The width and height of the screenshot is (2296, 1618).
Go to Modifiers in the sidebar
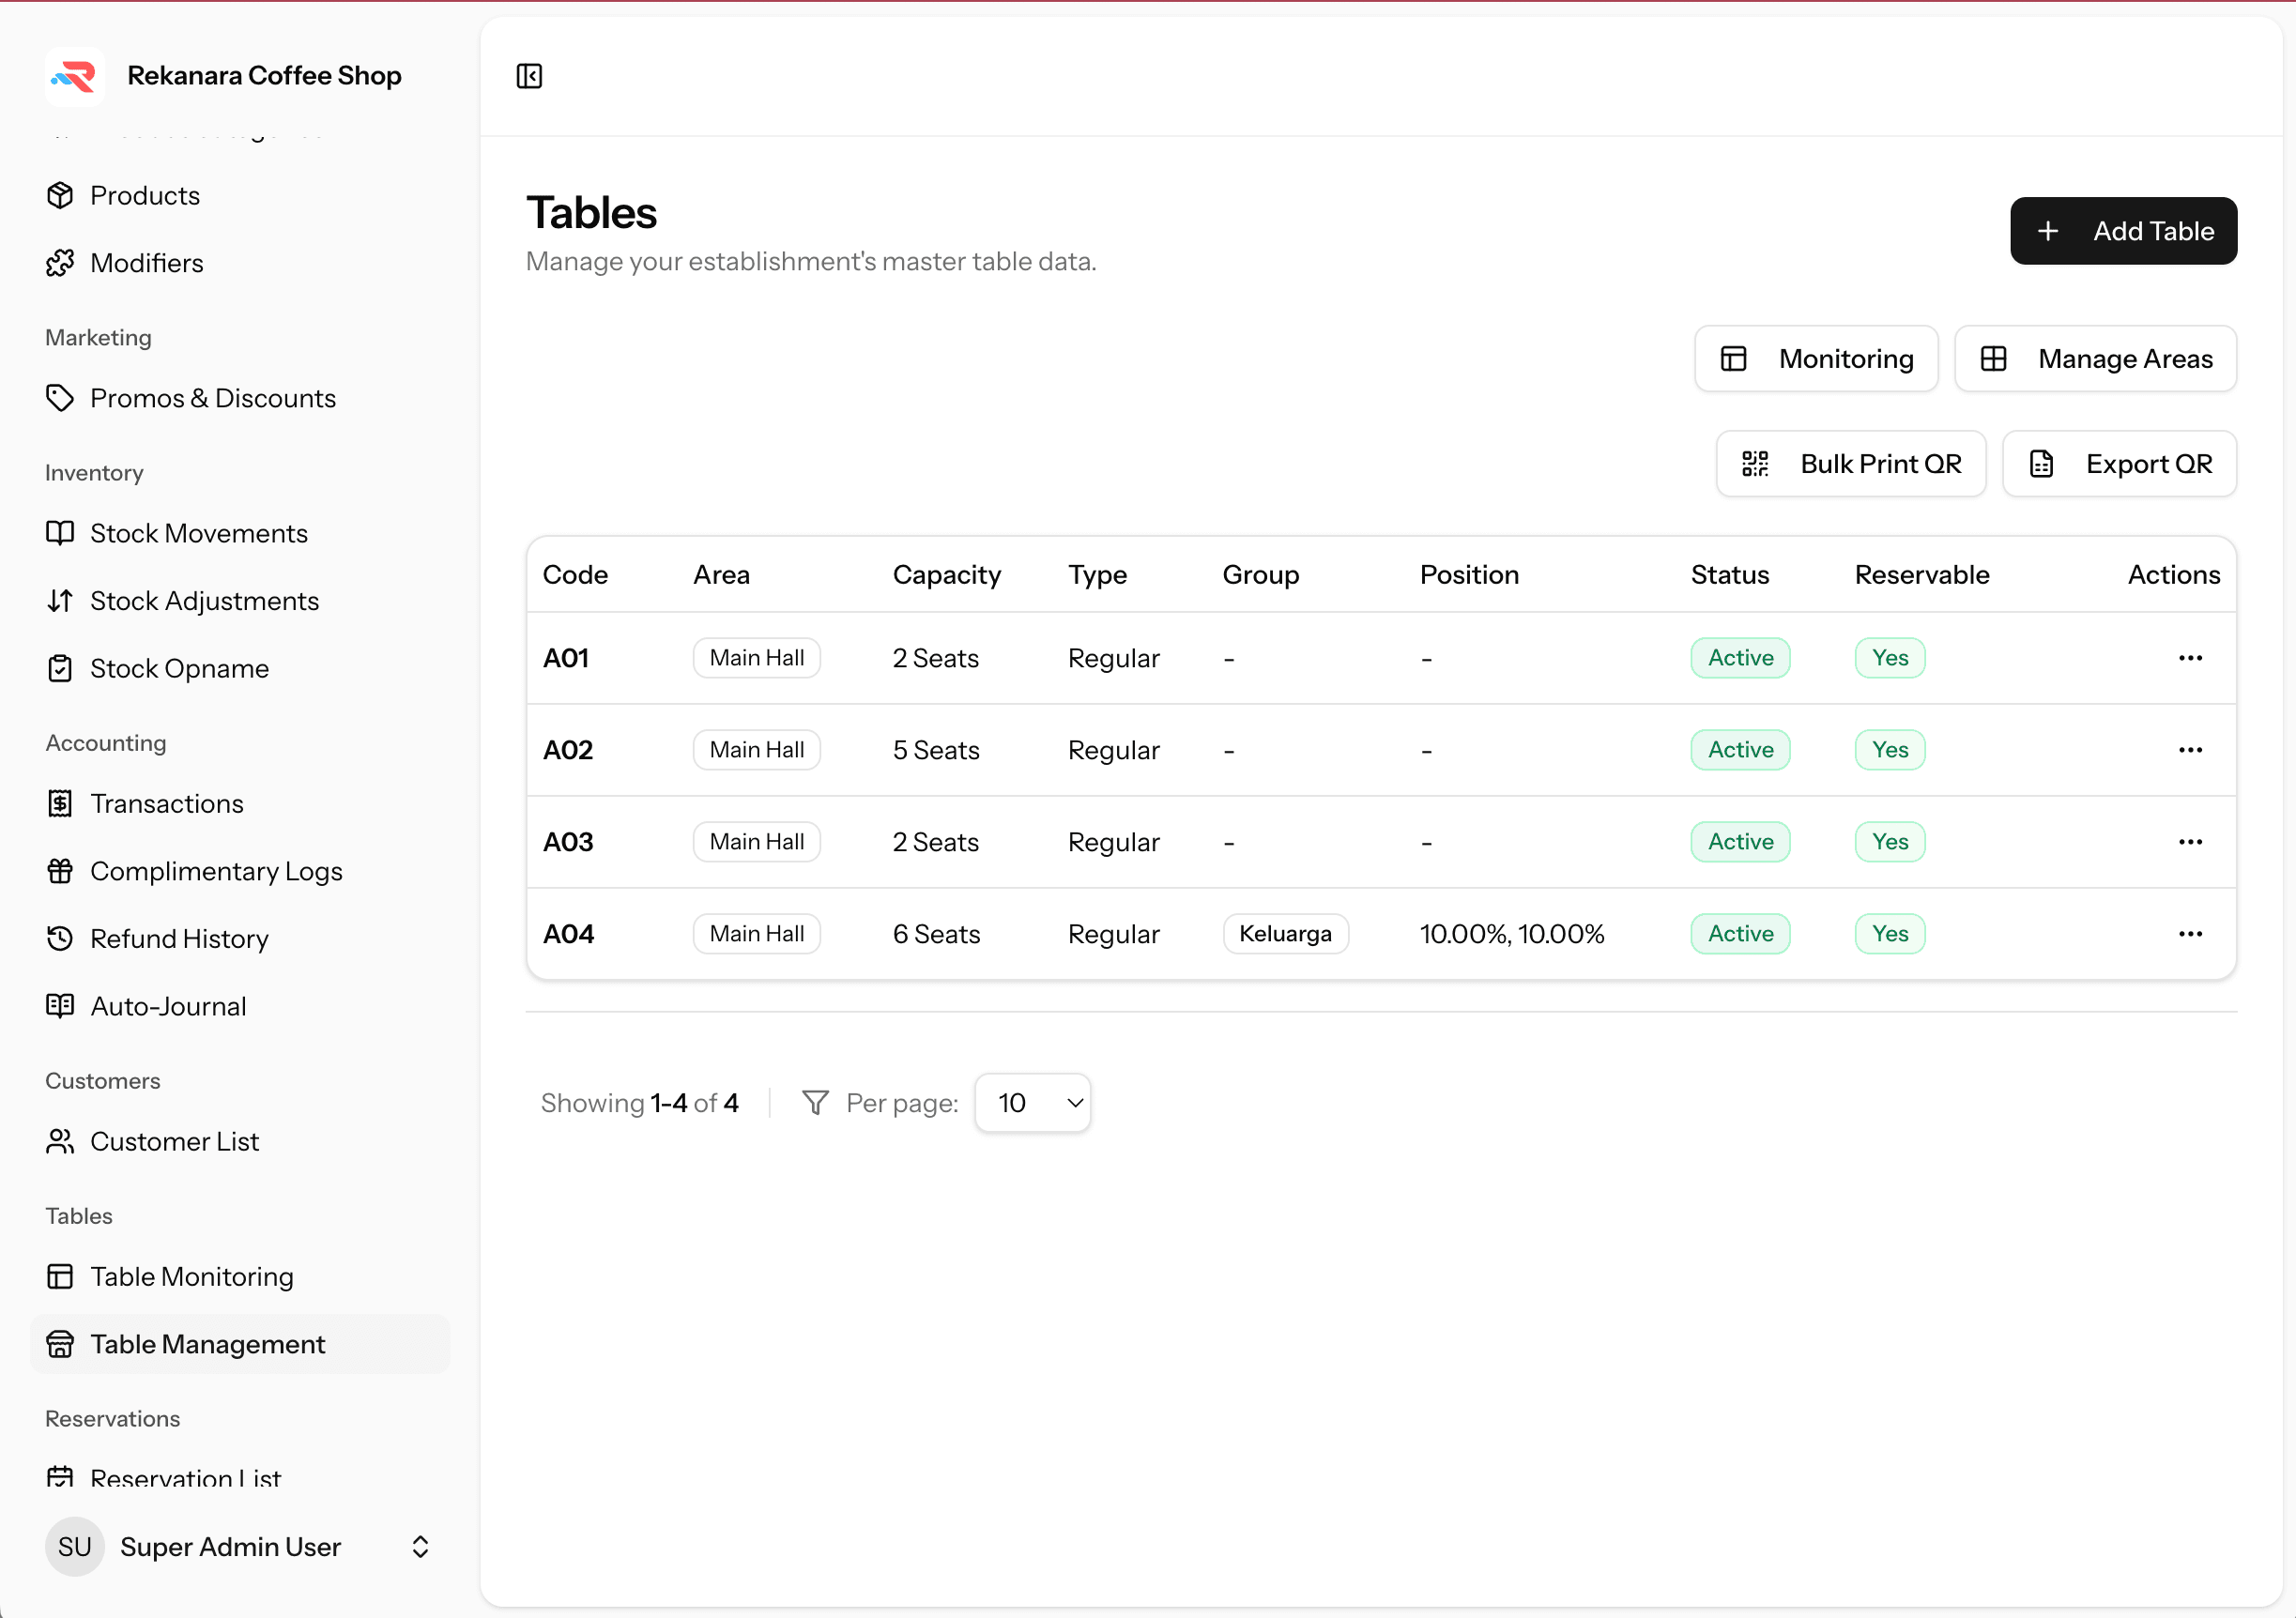[240, 263]
